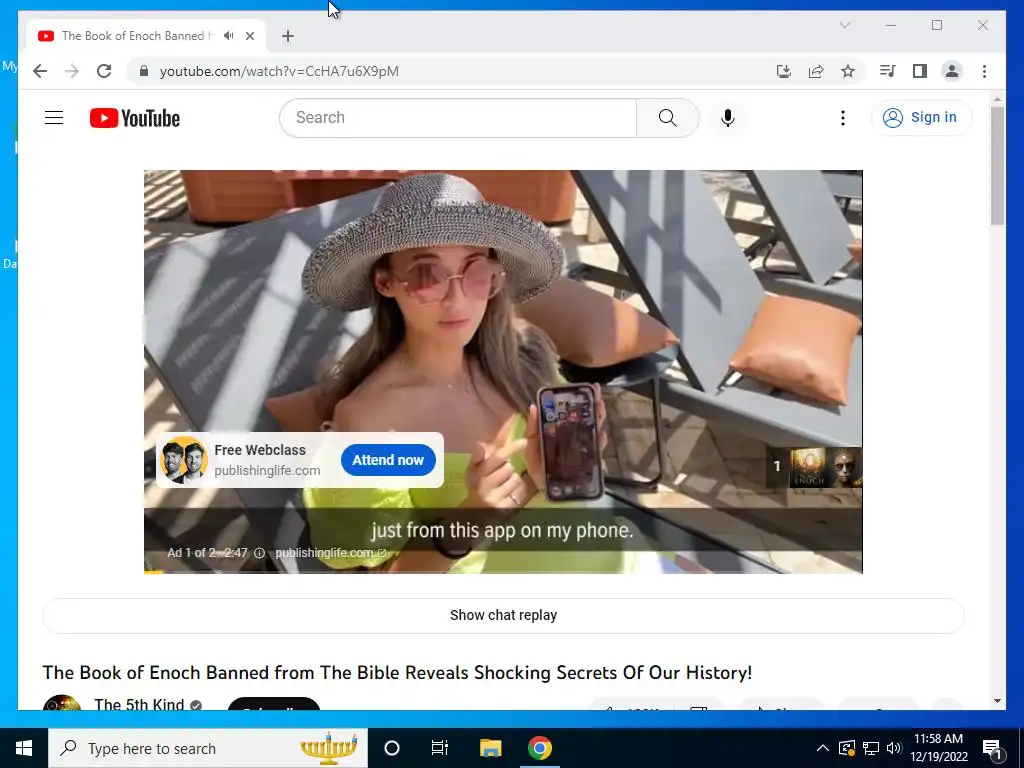Open Cortana circle on taskbar
This screenshot has width=1024, height=768.
pyautogui.click(x=392, y=748)
